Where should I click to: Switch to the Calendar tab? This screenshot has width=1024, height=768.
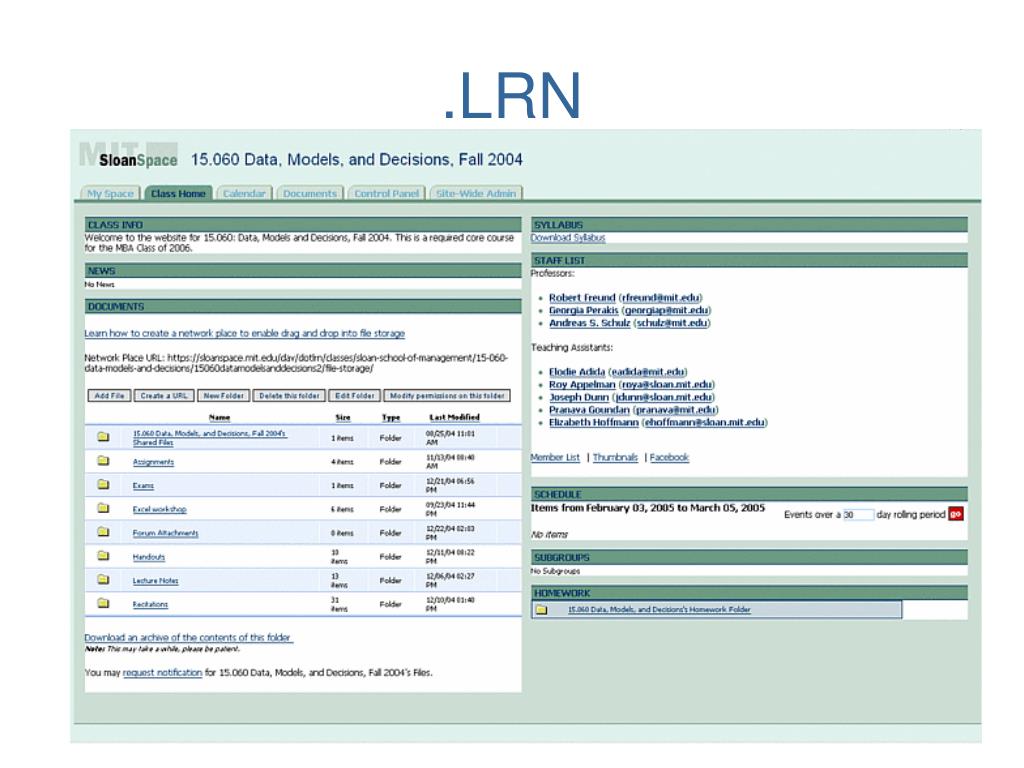point(244,193)
